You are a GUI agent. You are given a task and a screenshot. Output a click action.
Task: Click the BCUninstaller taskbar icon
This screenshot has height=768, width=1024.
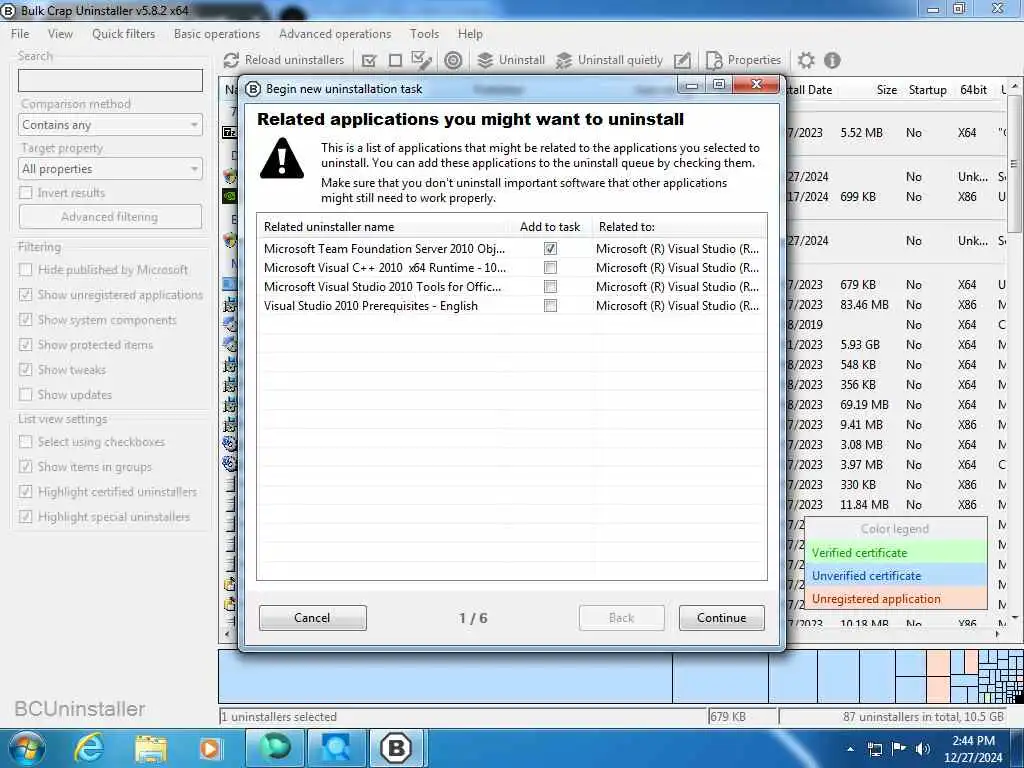click(x=396, y=748)
